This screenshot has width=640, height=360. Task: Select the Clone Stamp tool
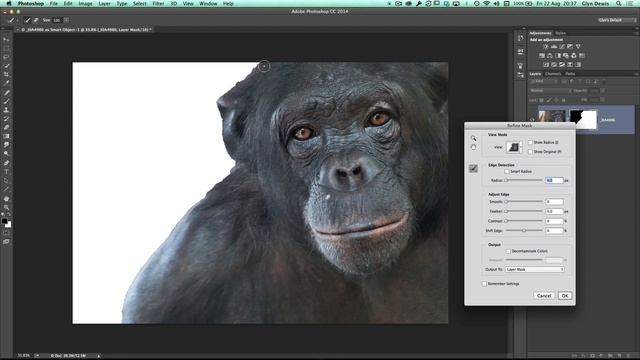(x=6, y=110)
